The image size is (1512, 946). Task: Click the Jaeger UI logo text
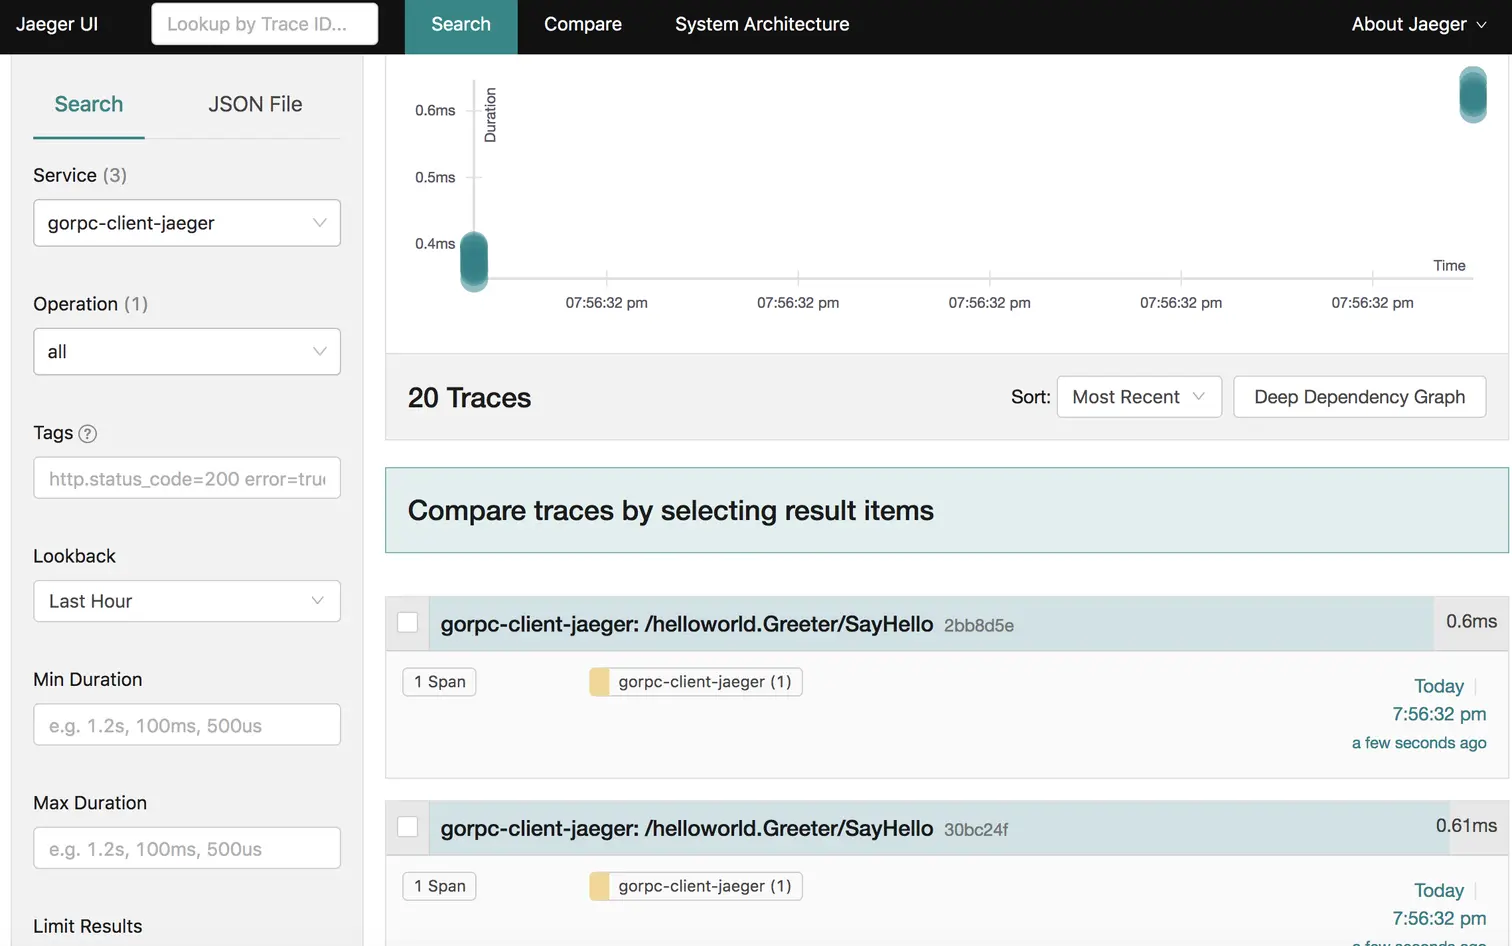tap(57, 24)
